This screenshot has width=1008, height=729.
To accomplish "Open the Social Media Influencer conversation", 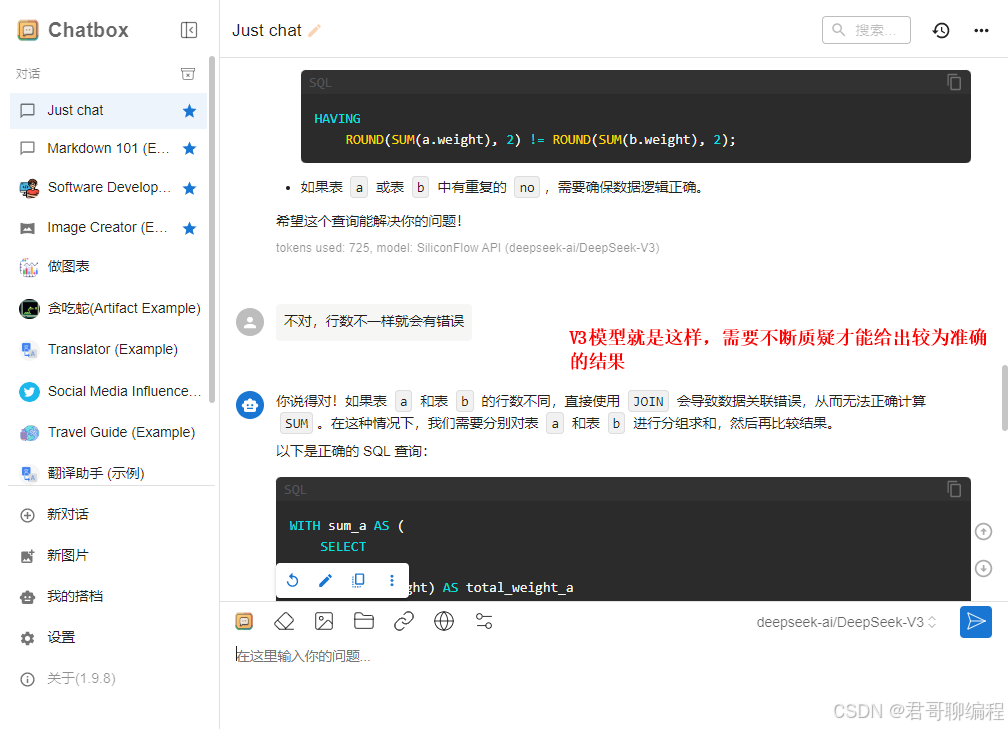I will (109, 391).
